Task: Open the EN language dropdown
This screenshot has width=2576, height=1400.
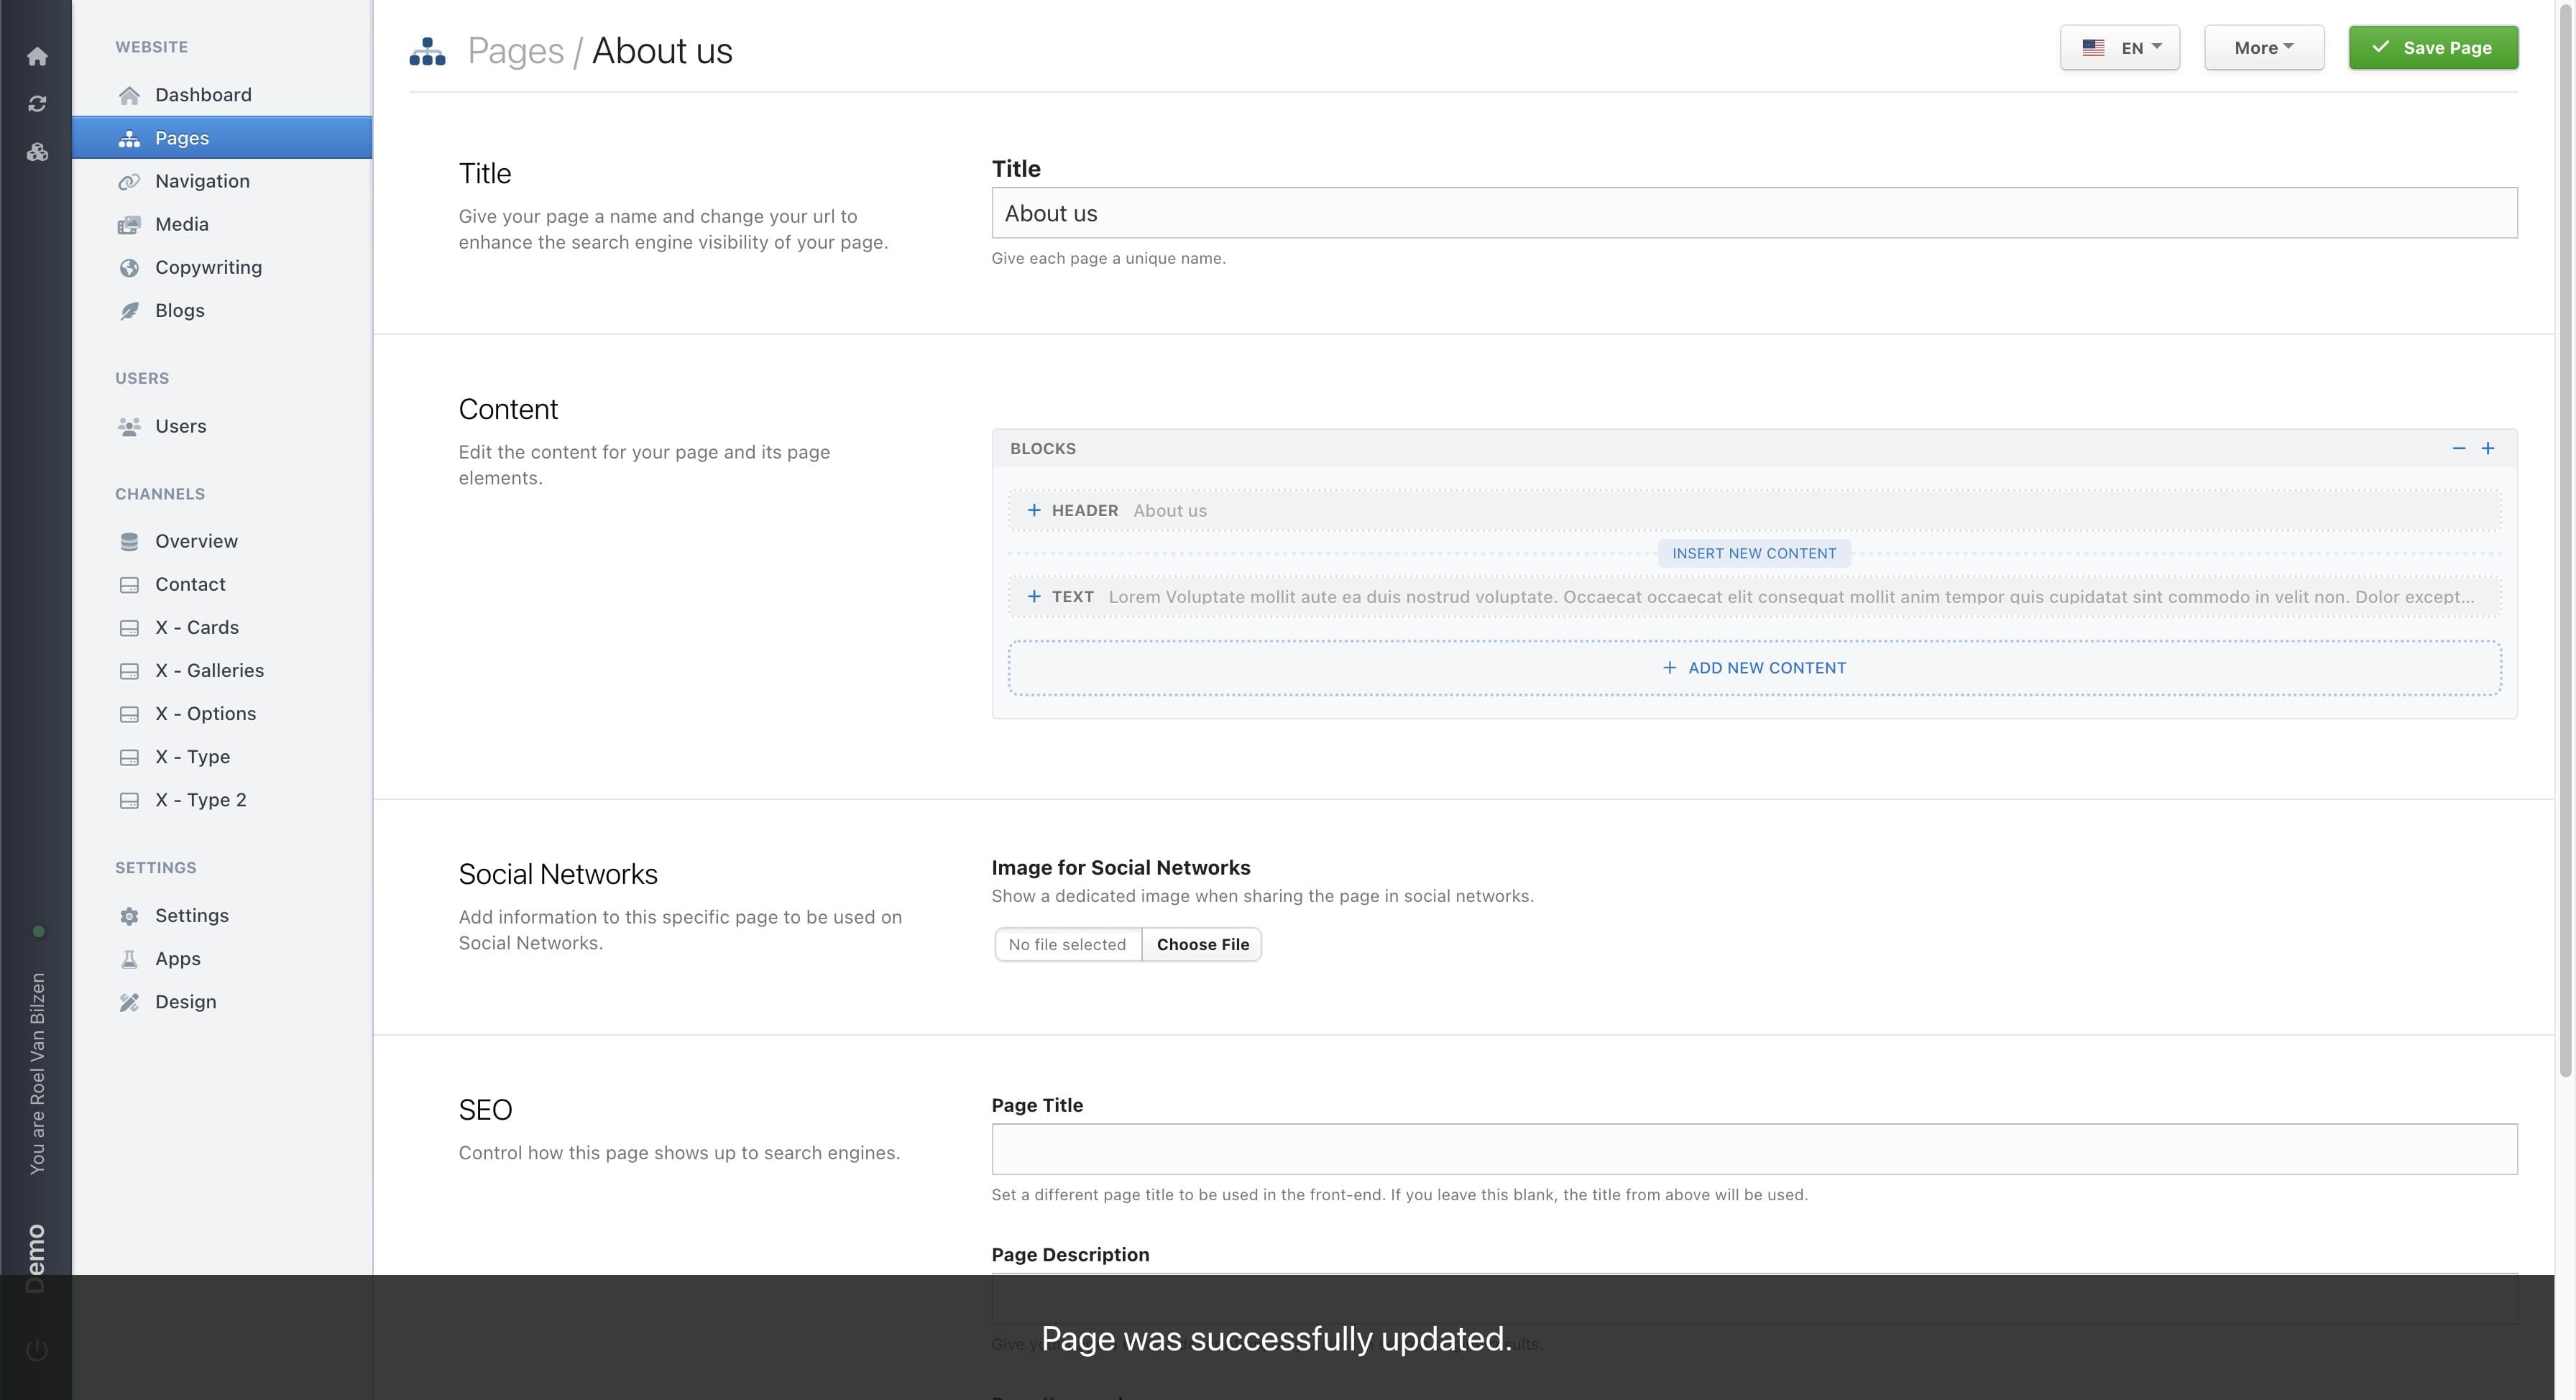Action: [x=2119, y=47]
